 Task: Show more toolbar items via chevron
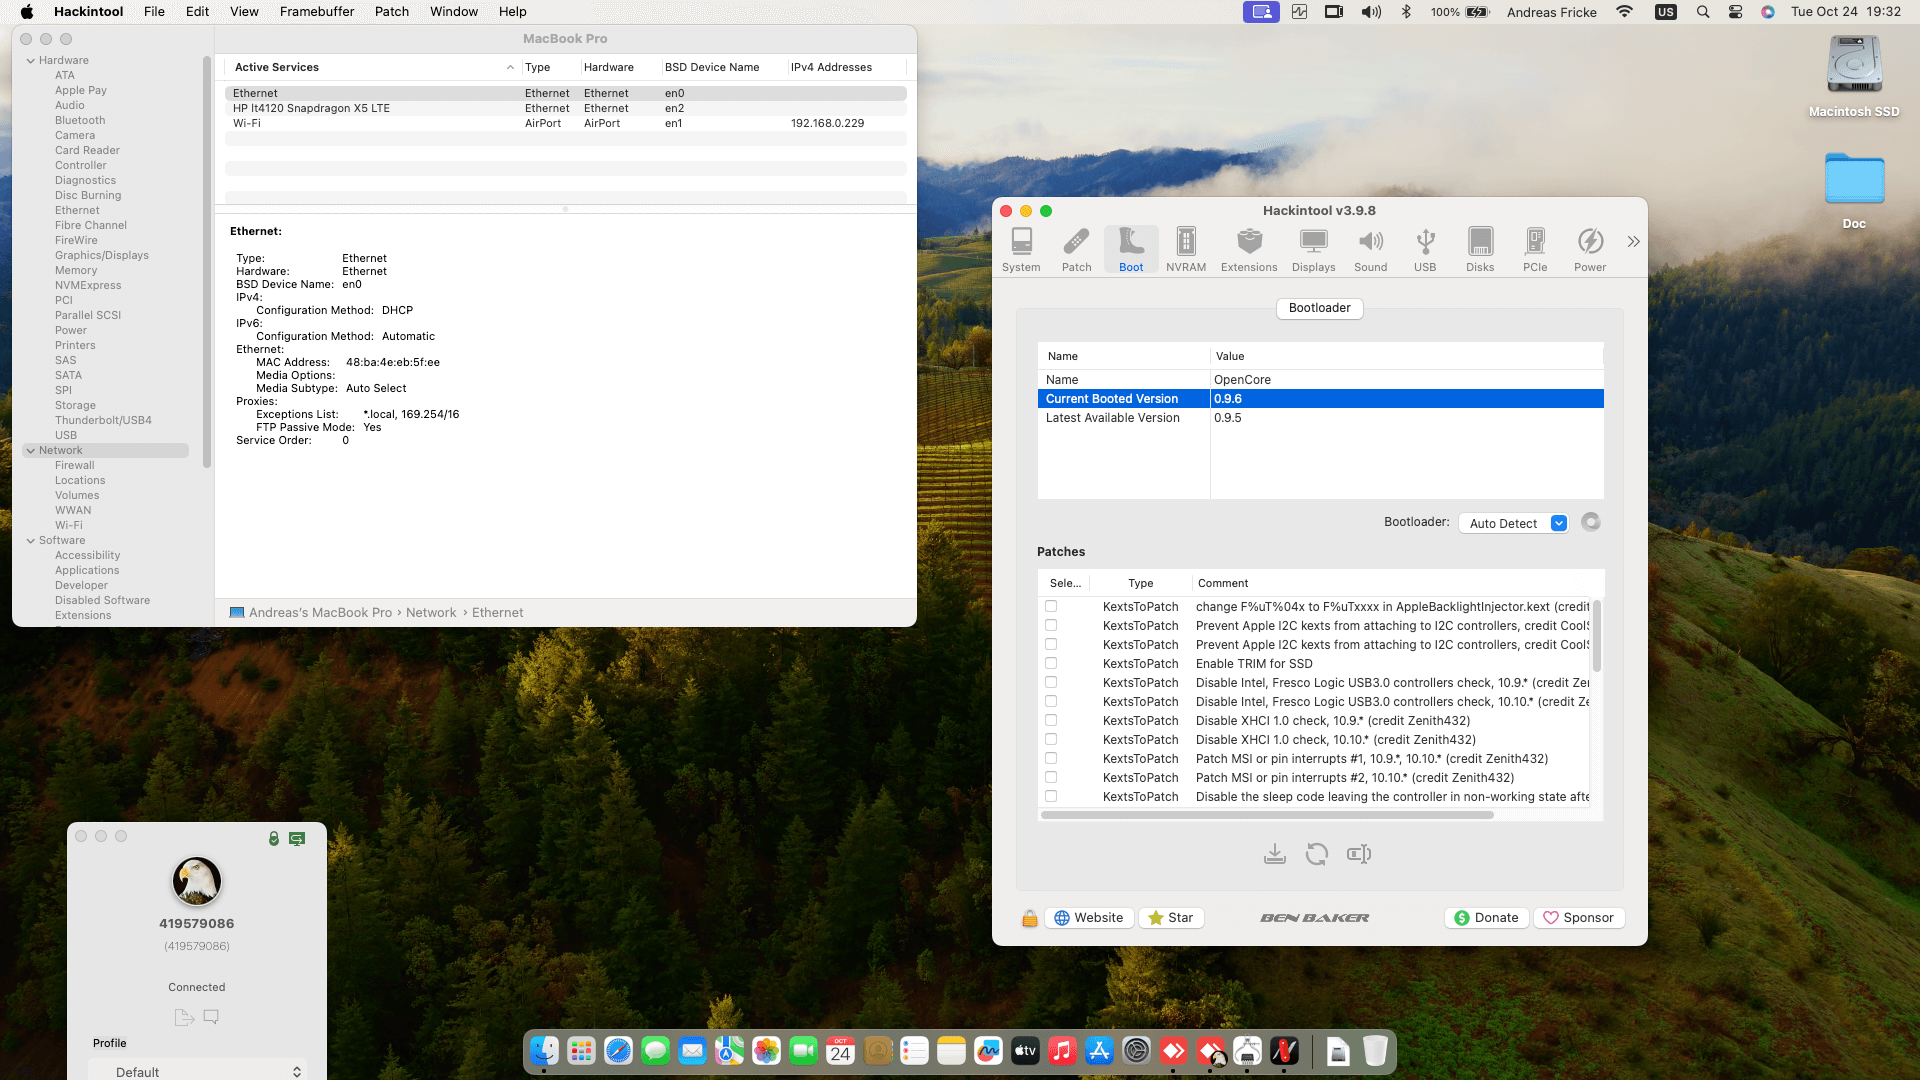click(x=1633, y=242)
